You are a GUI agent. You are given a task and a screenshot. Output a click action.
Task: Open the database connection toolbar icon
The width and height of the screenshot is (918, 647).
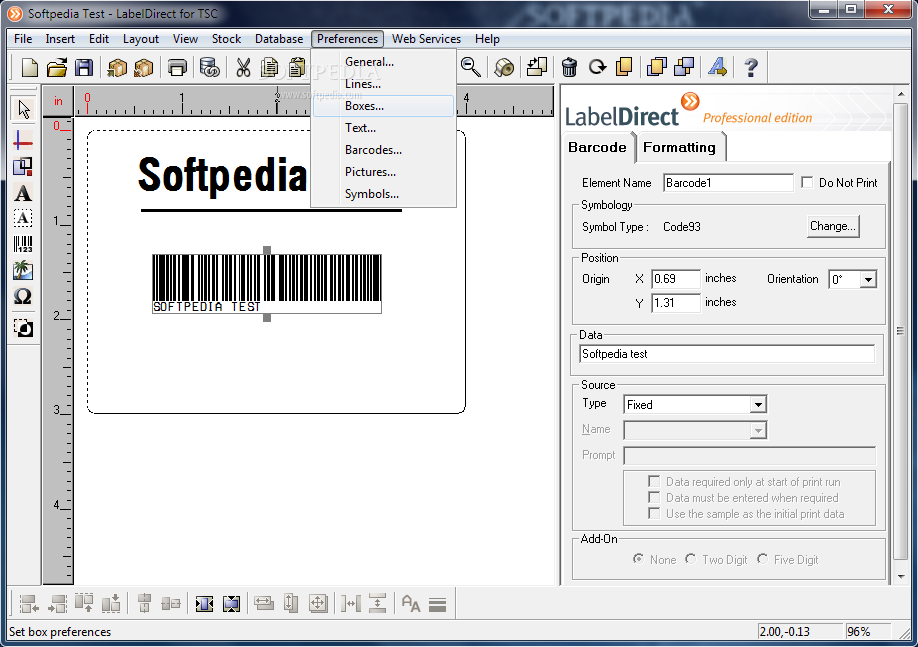(x=209, y=67)
